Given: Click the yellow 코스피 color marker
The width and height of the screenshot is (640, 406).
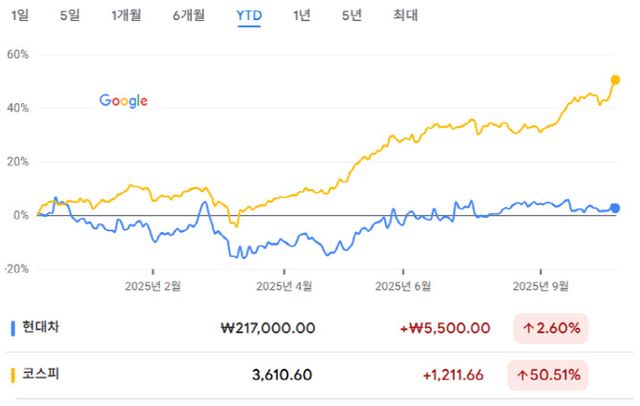Looking at the screenshot, I should pyautogui.click(x=12, y=376).
